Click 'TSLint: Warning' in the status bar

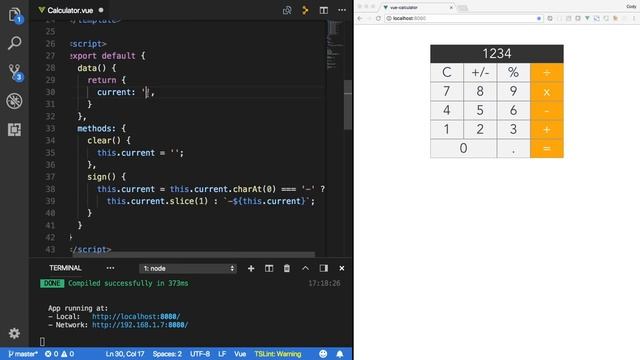(278, 354)
